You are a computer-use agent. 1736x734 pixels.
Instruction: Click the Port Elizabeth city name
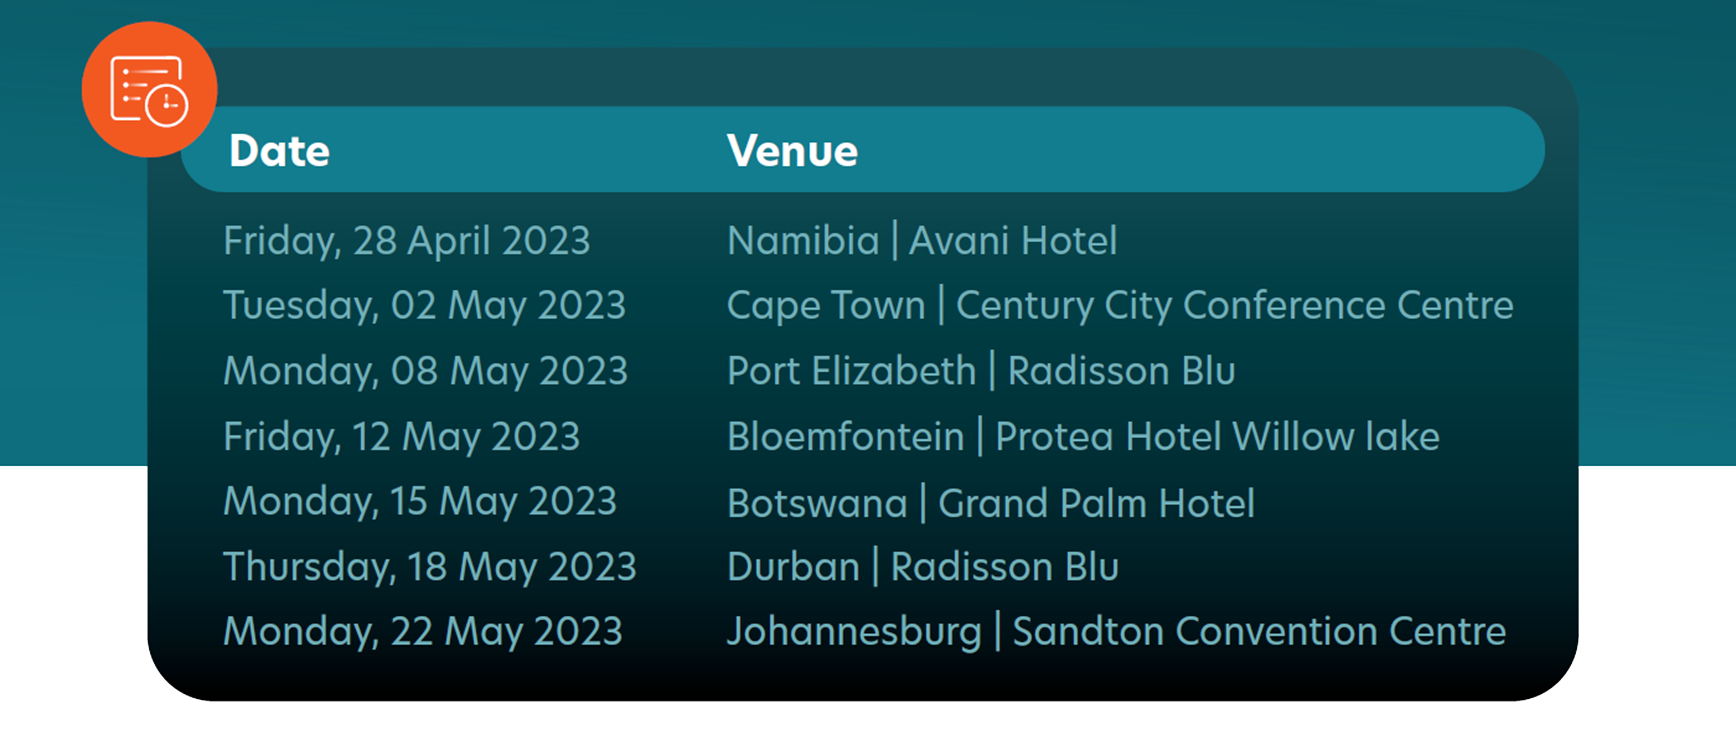[851, 371]
